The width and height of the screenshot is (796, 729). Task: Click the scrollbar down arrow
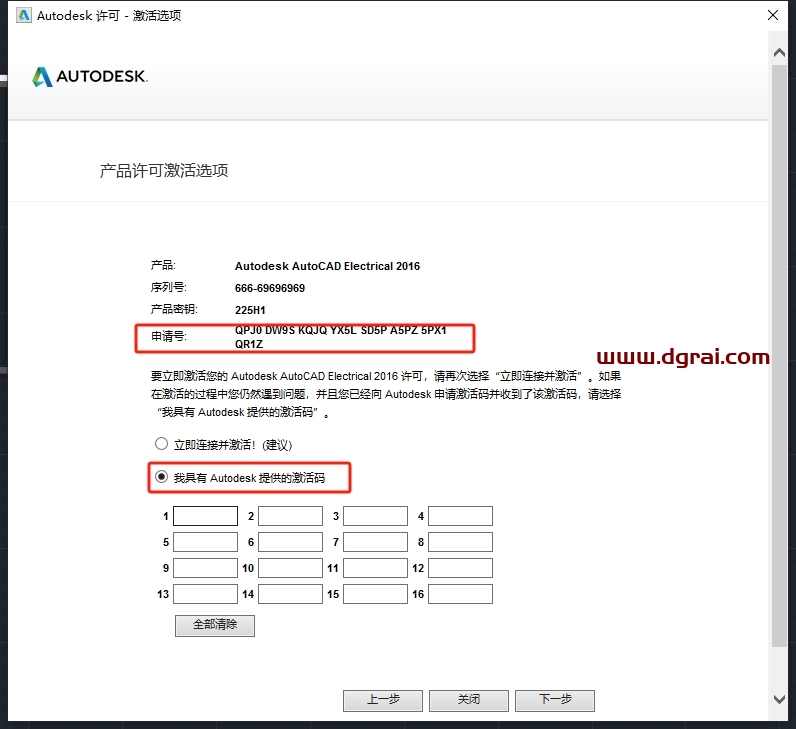click(x=780, y=699)
